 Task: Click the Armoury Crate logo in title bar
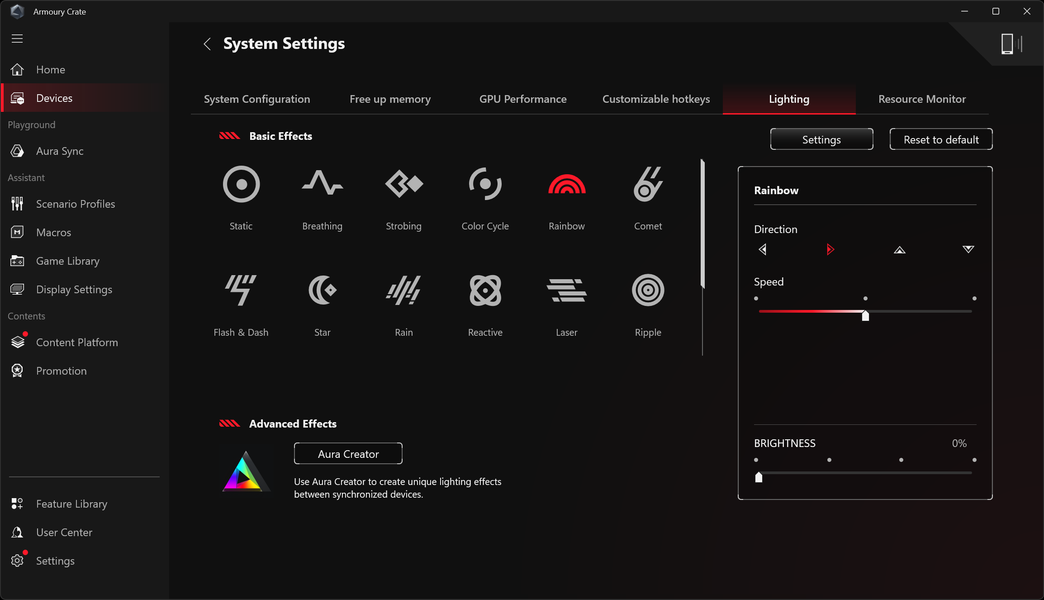17,11
